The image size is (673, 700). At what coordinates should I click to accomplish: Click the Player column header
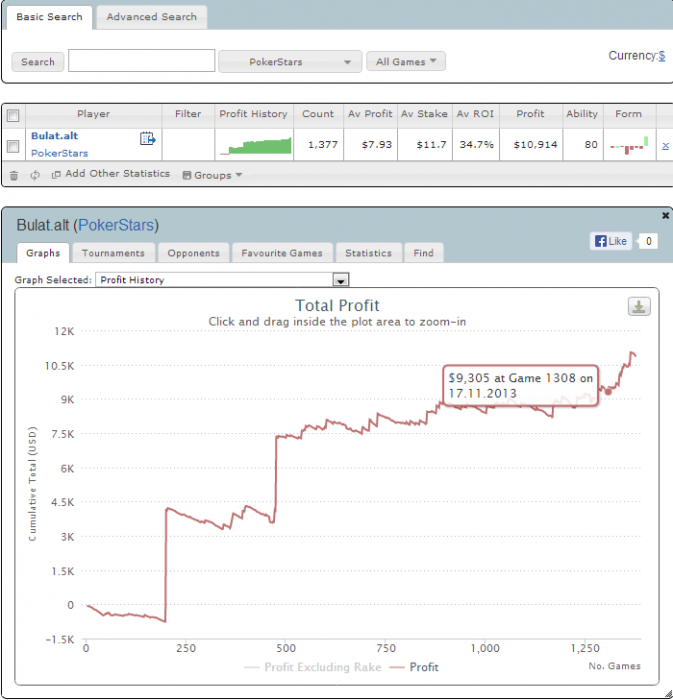93,114
